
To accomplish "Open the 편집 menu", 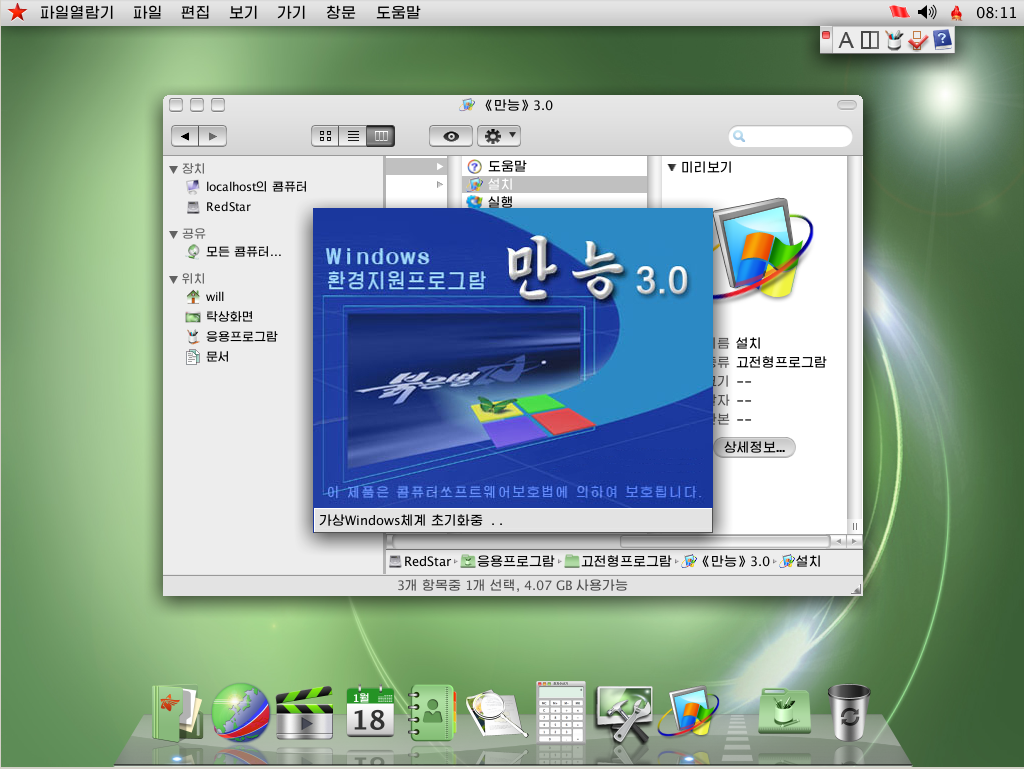I will click(194, 13).
